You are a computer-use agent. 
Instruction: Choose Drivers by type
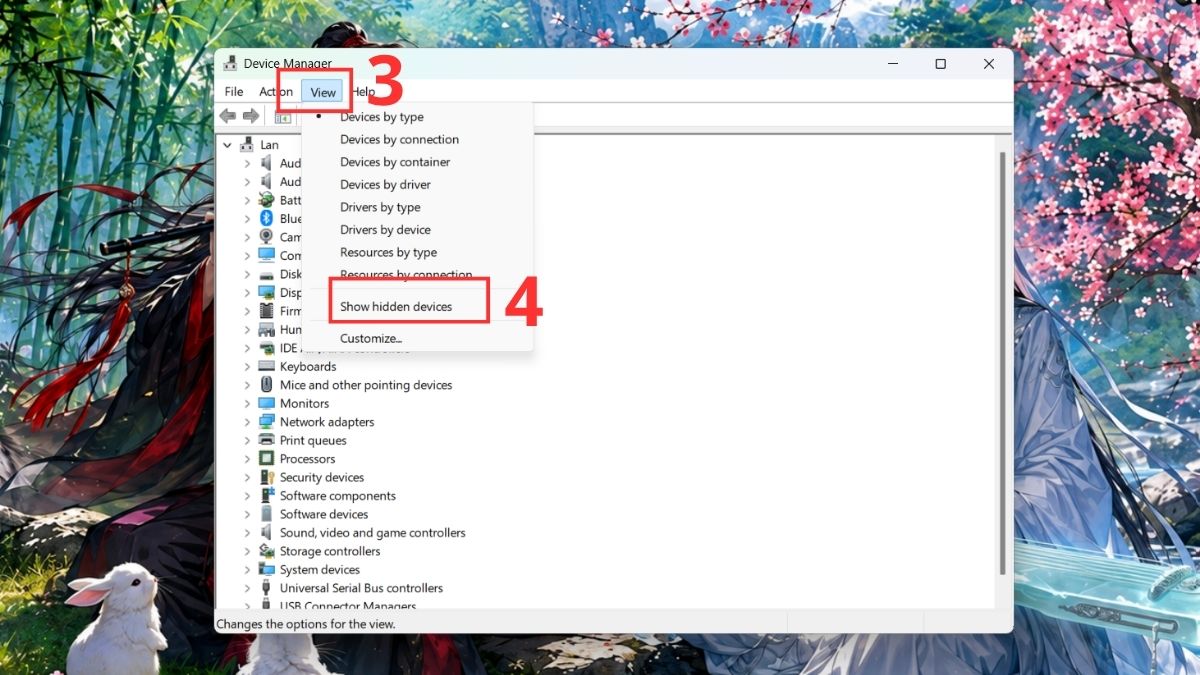coord(380,207)
